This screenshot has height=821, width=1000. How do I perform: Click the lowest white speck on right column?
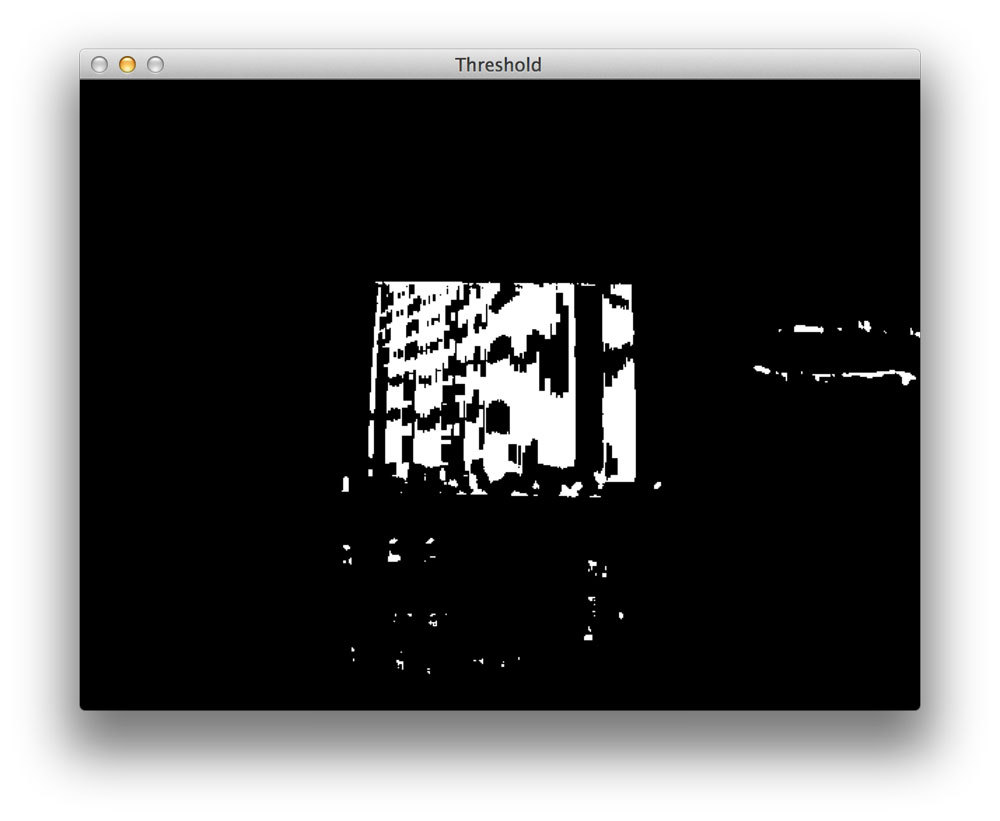[x=588, y=634]
